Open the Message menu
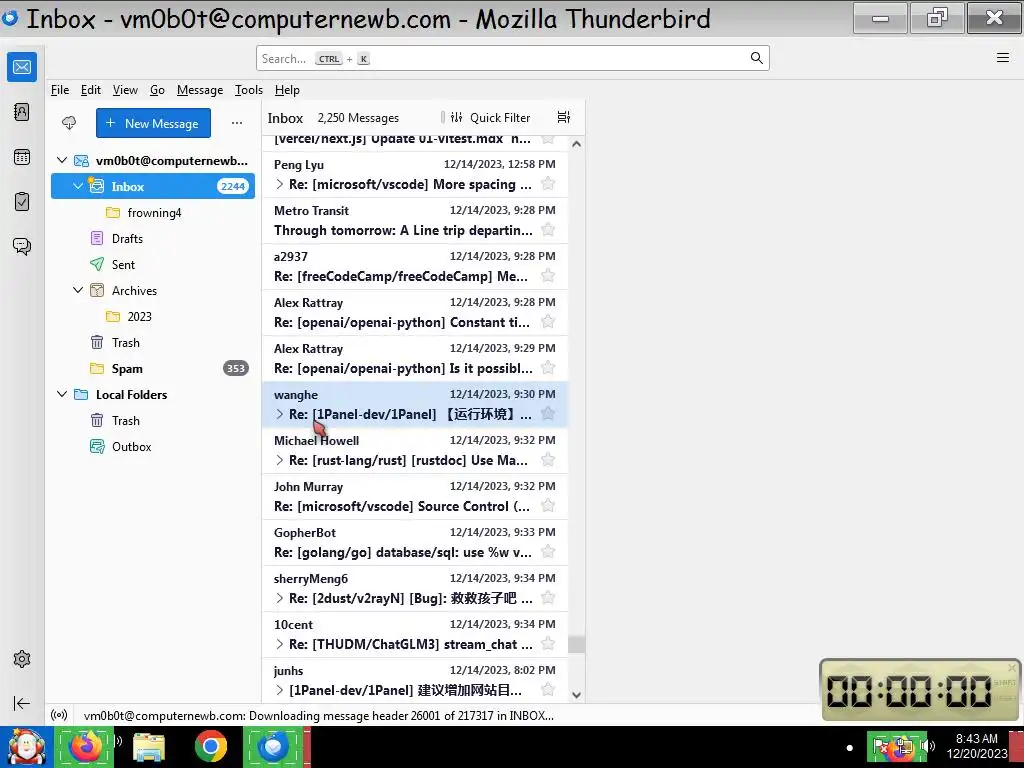The width and height of the screenshot is (1024, 768). [x=200, y=90]
